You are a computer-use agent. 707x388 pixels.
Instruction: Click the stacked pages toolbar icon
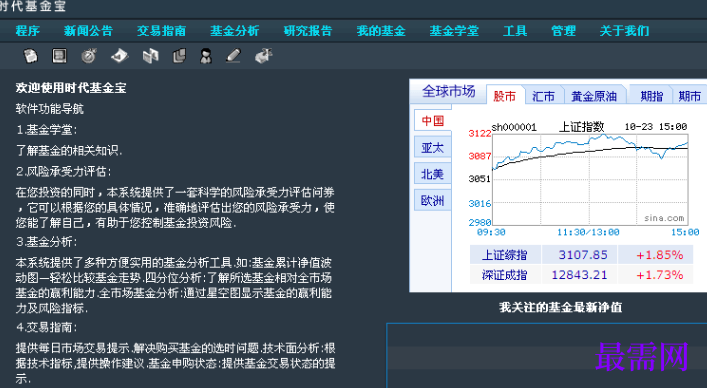(179, 56)
